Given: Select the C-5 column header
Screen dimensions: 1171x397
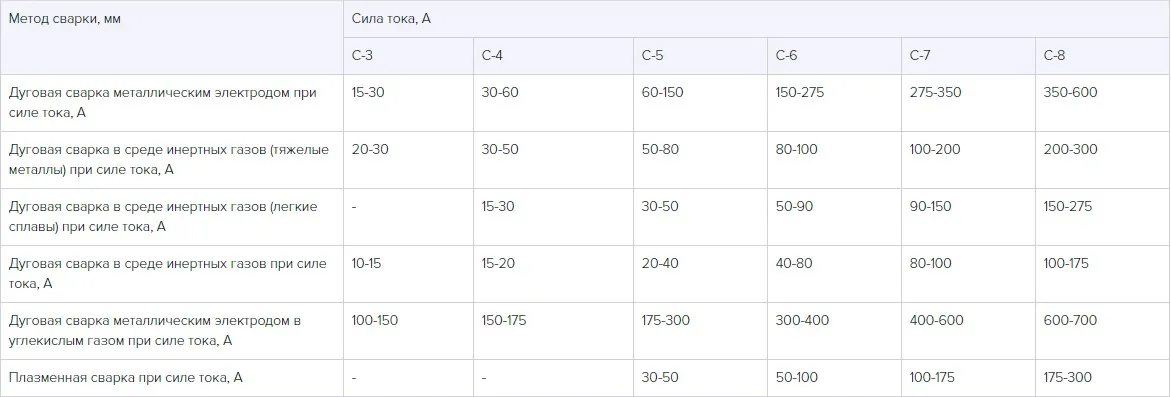Looking at the screenshot, I should point(701,56).
